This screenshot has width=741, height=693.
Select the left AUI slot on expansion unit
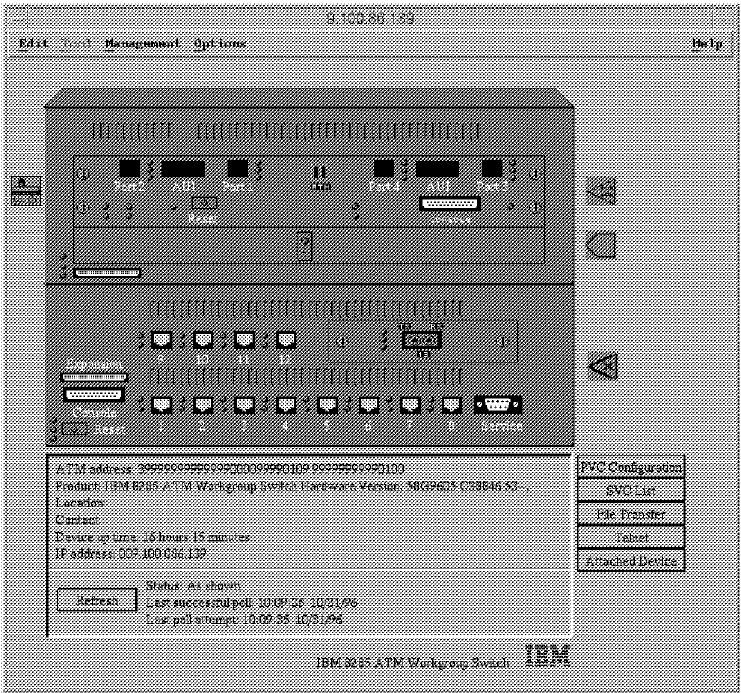click(x=183, y=169)
